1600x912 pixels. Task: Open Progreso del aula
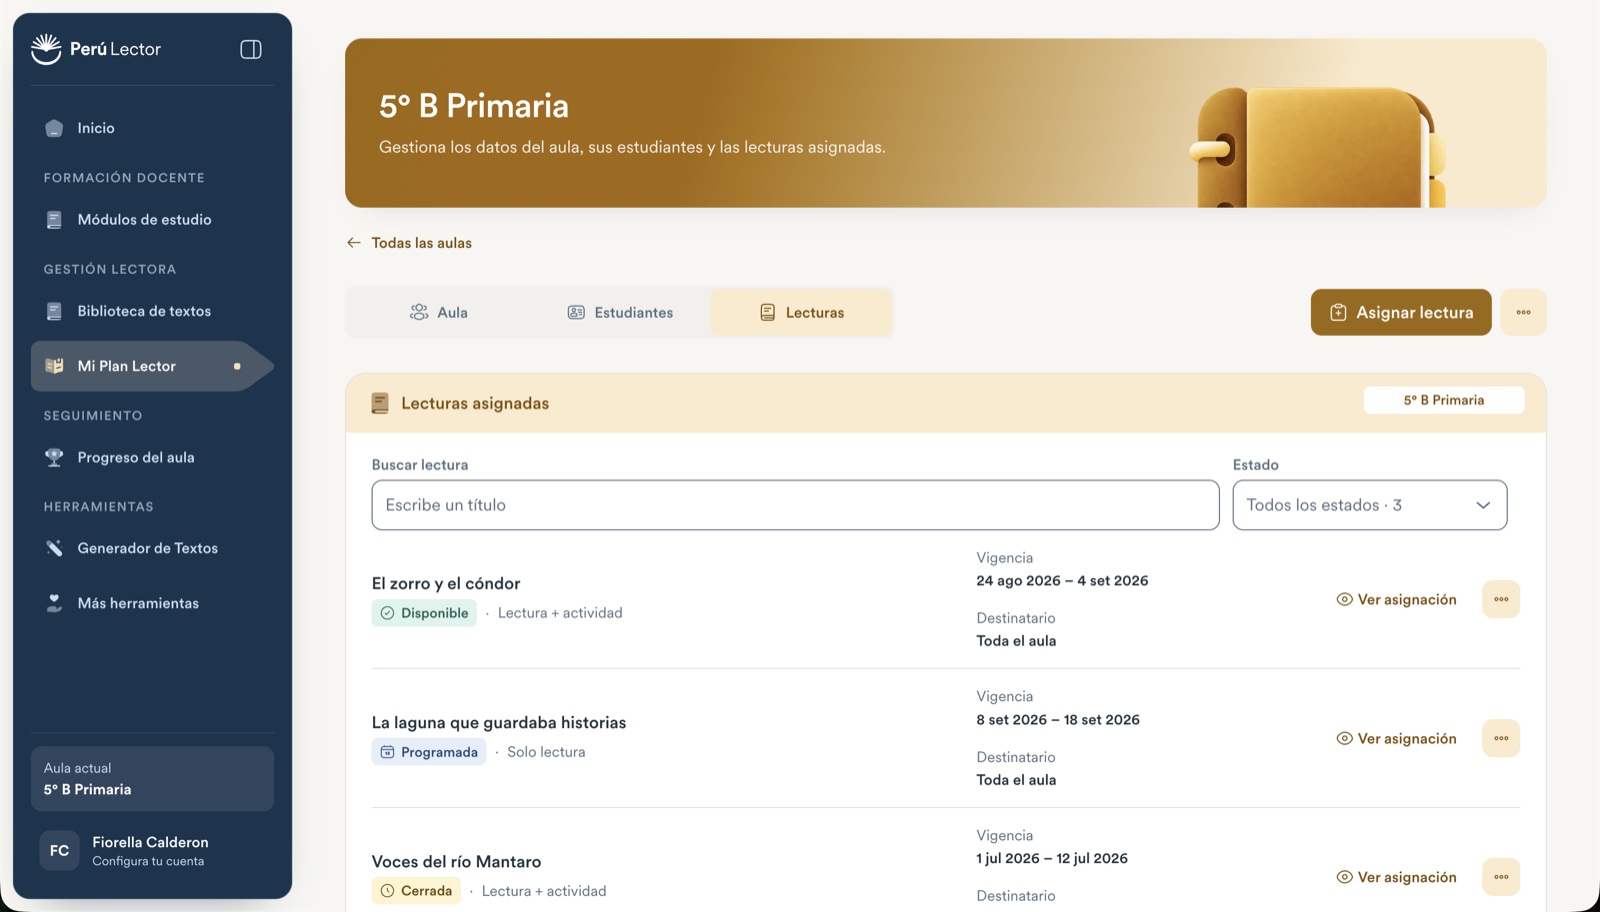click(152, 457)
